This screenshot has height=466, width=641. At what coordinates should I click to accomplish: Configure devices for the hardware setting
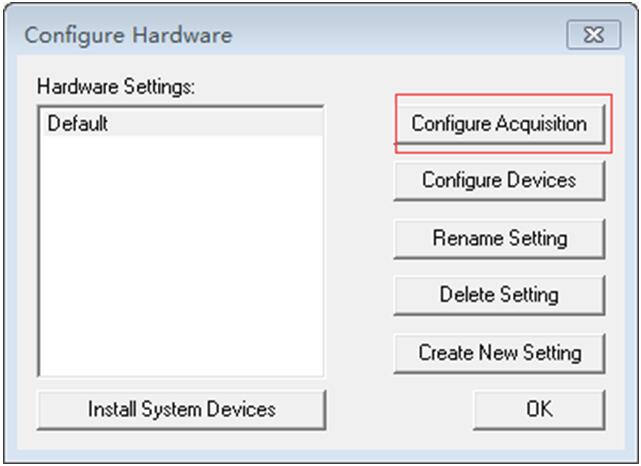click(499, 181)
